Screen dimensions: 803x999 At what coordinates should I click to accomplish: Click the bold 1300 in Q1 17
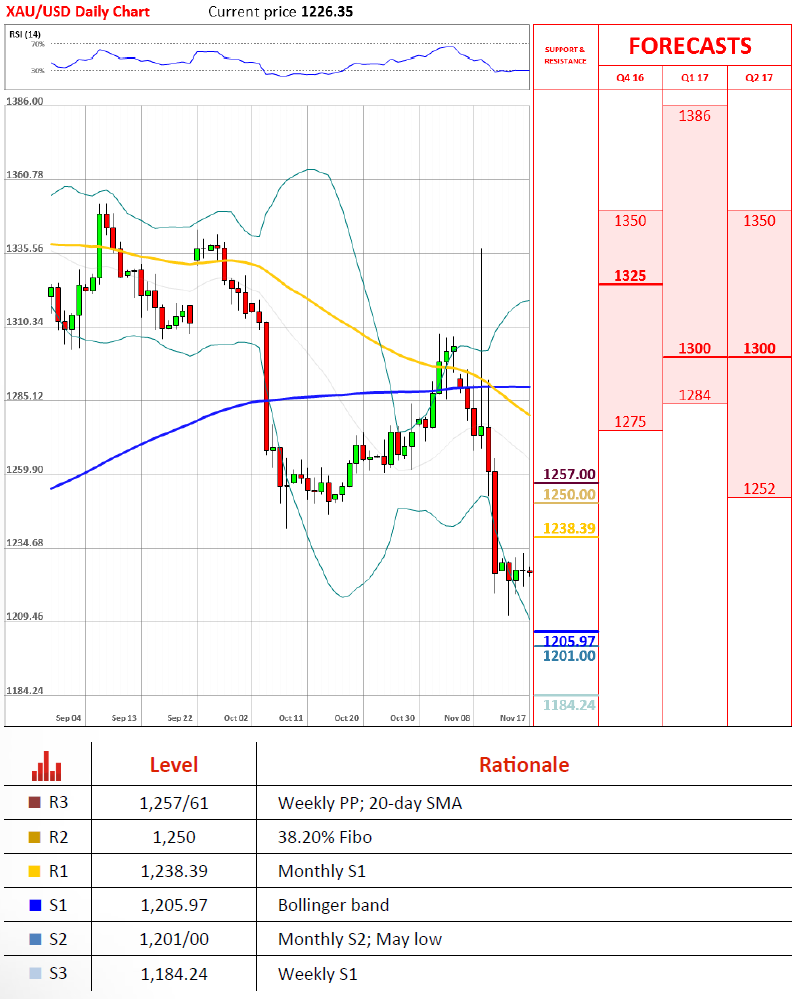[695, 349]
